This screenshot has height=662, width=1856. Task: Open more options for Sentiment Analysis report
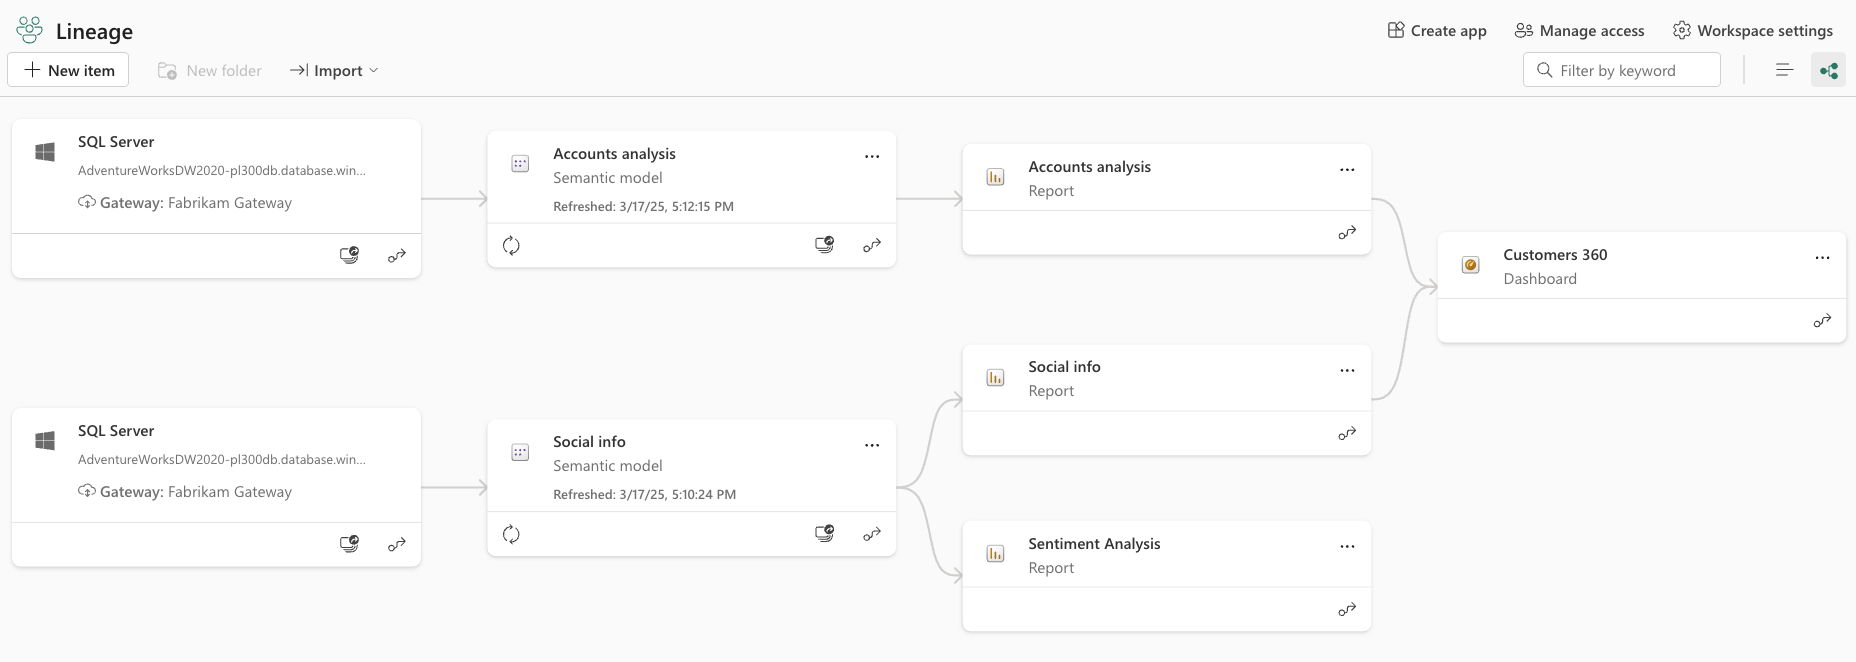(x=1347, y=546)
